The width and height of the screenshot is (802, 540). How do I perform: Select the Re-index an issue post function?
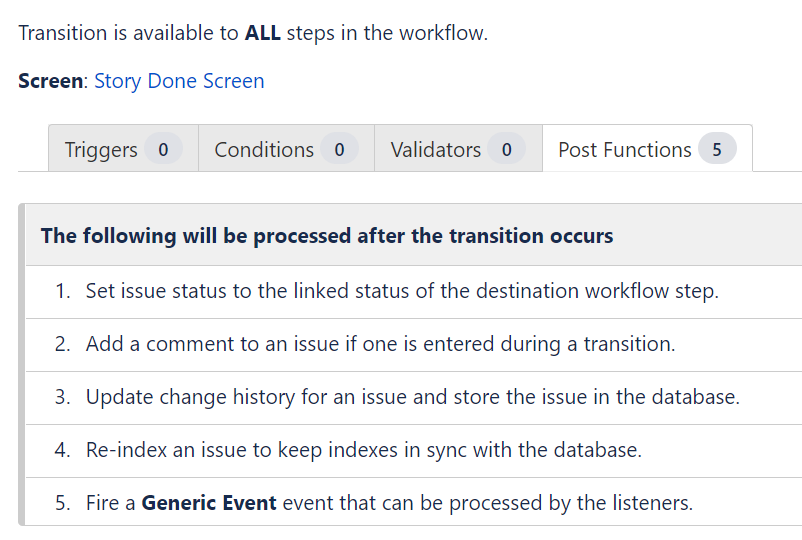pos(414,451)
